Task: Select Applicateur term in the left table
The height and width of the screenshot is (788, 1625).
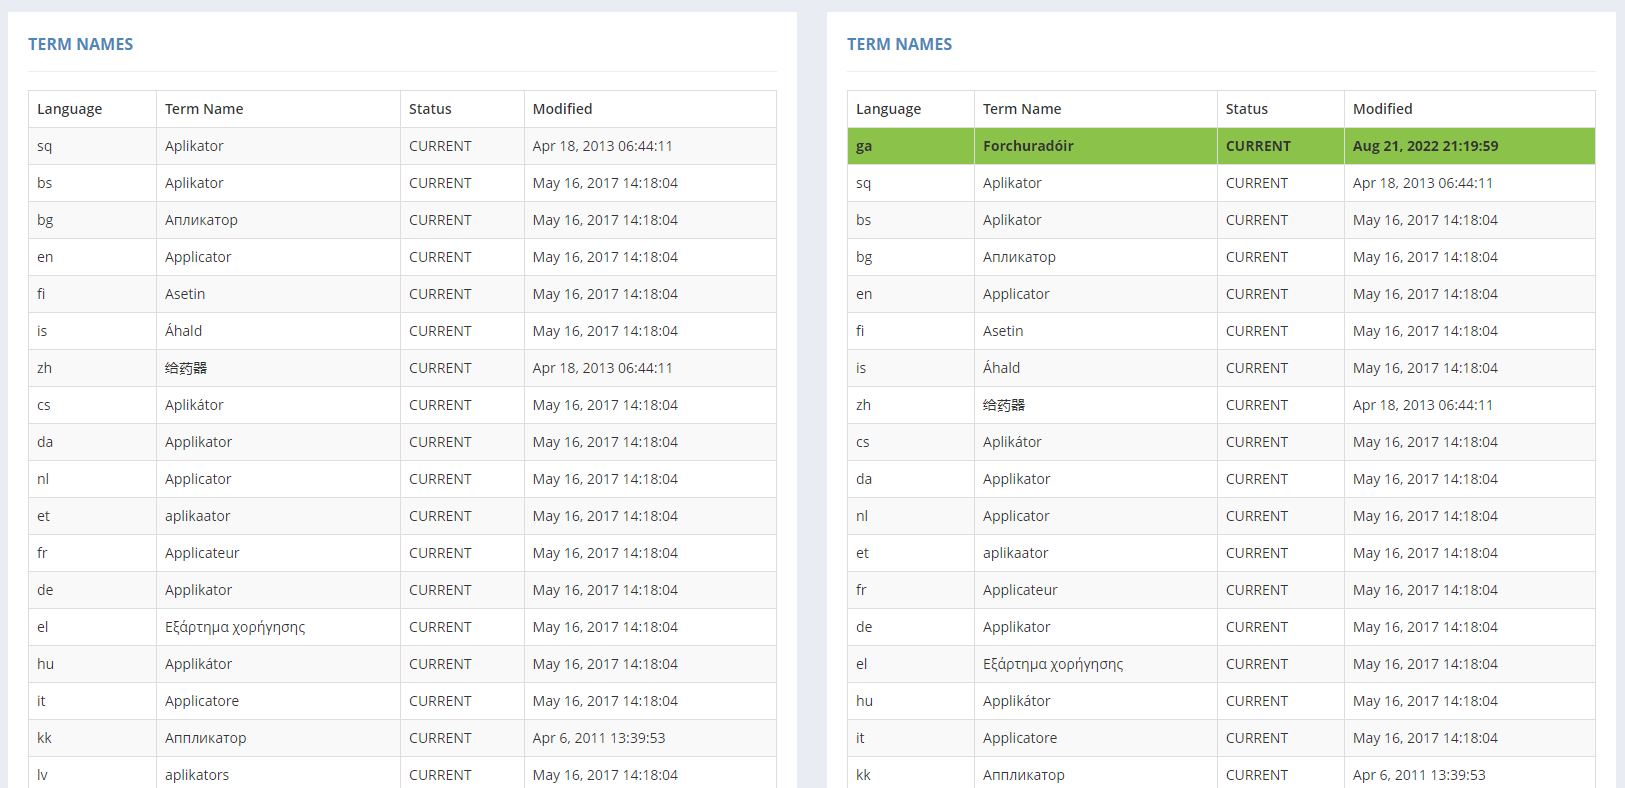Action: click(202, 553)
